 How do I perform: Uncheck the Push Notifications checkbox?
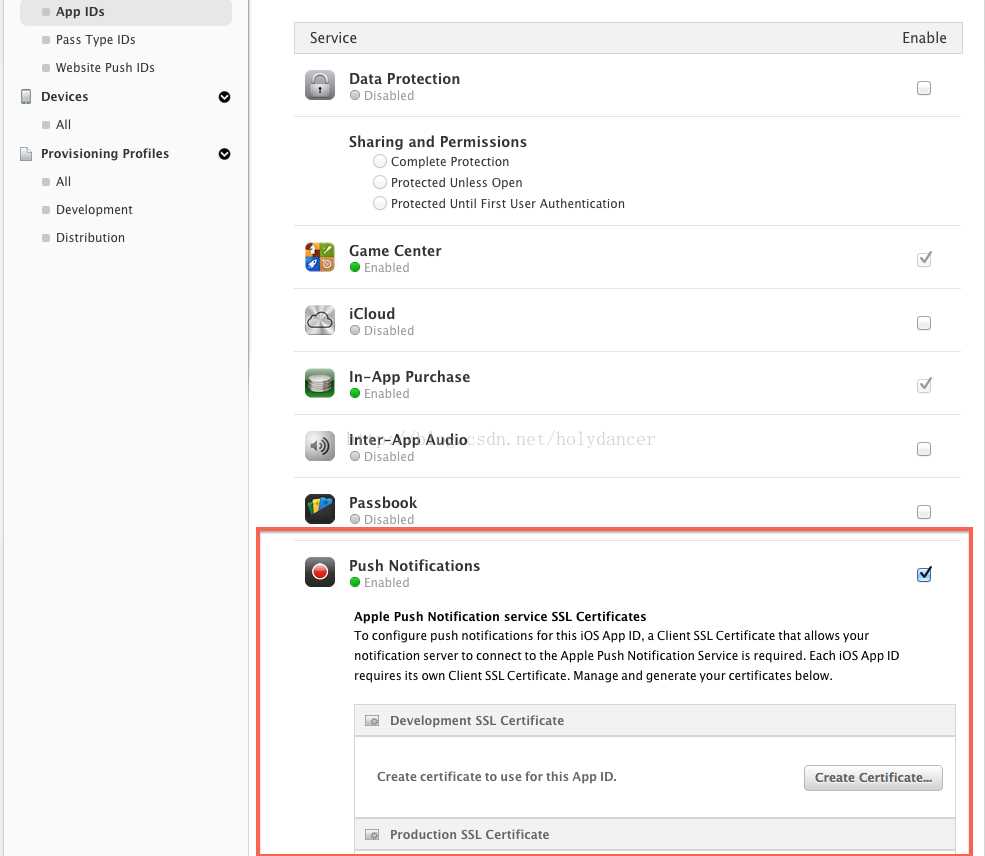click(923, 574)
